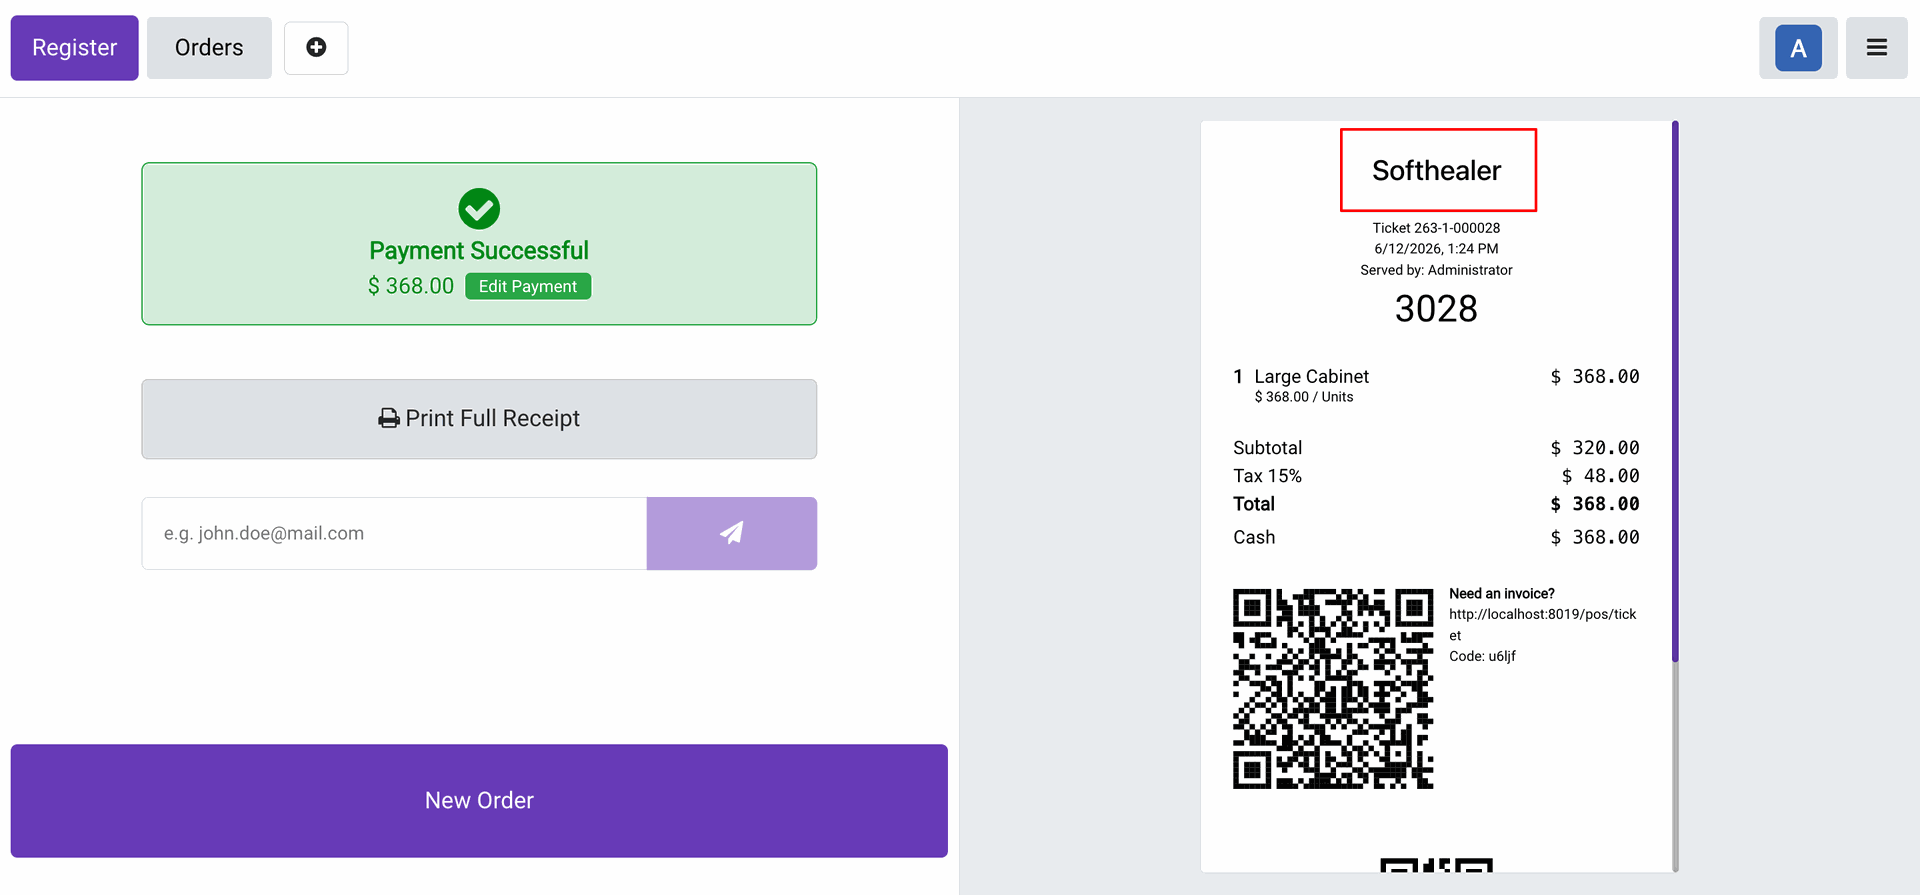Viewport: 1920px width, 895px height.
Task: Click the receipt QR code
Action: point(1333,689)
